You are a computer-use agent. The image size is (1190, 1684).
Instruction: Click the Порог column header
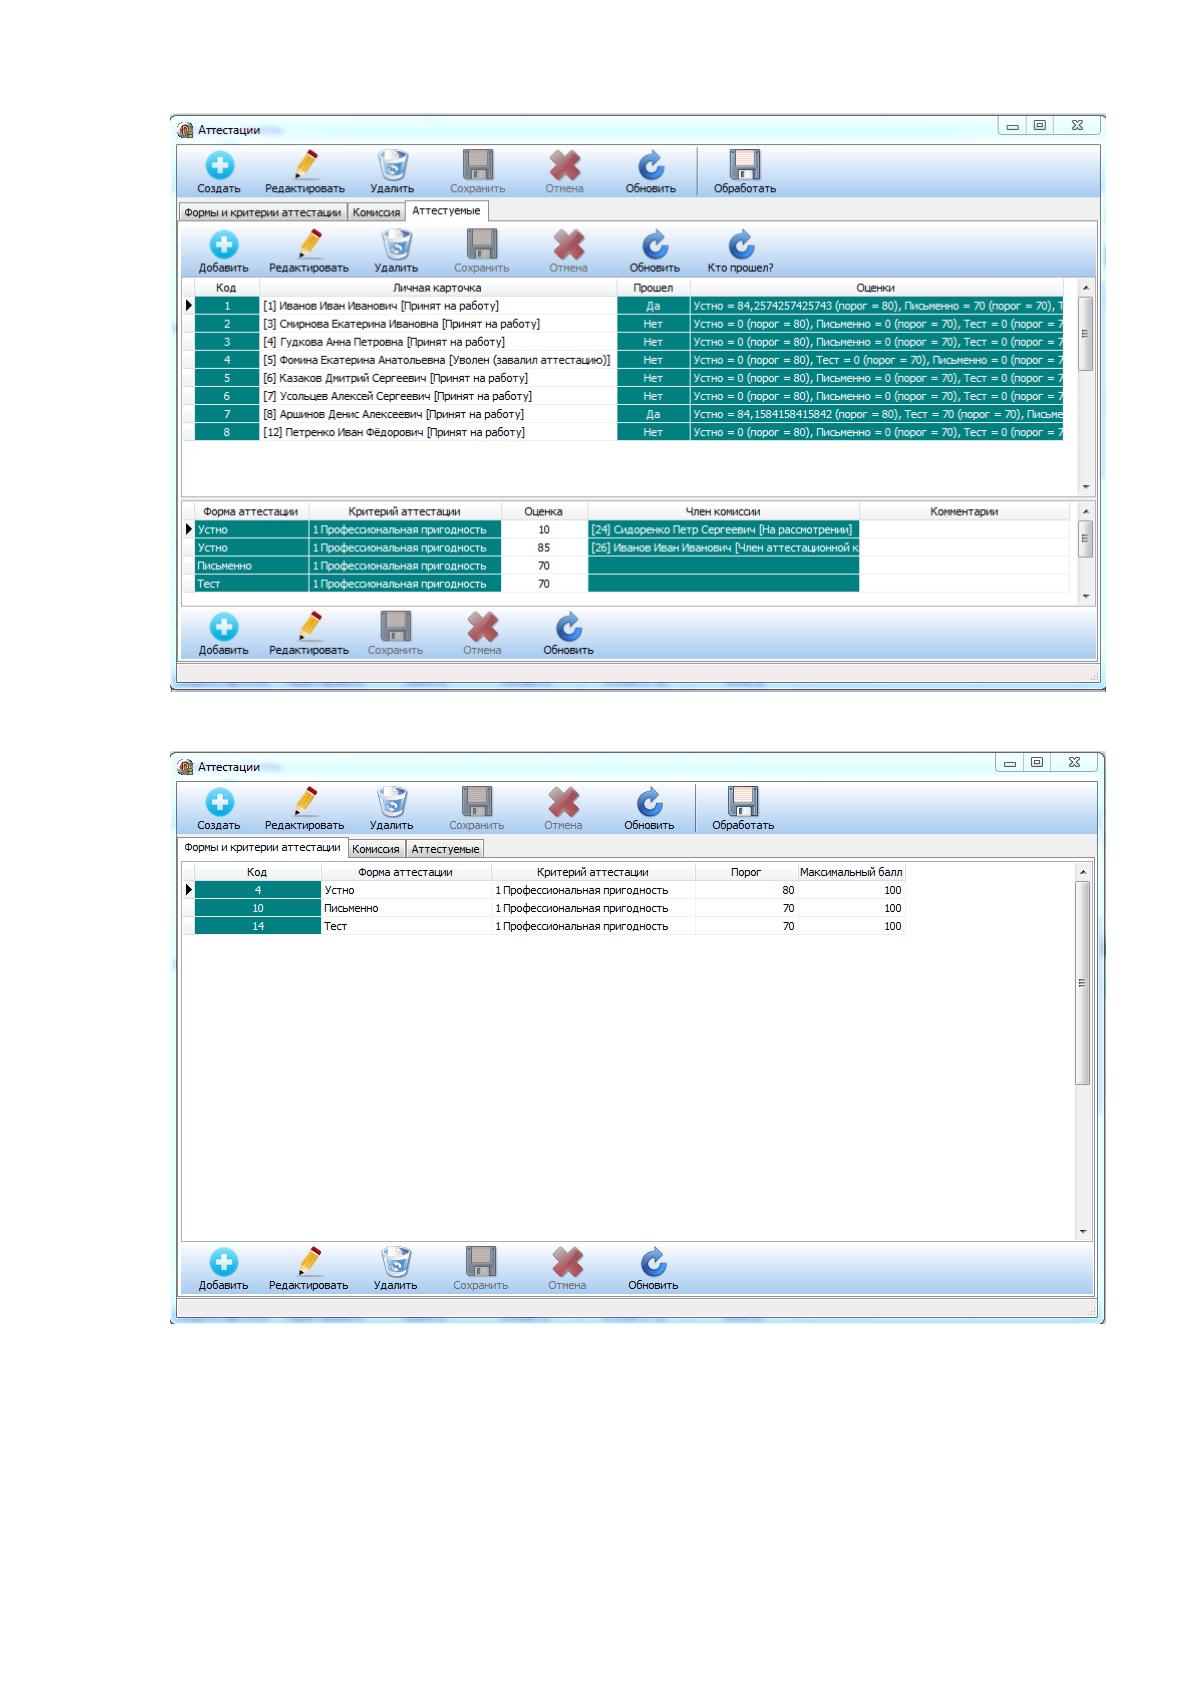746,872
